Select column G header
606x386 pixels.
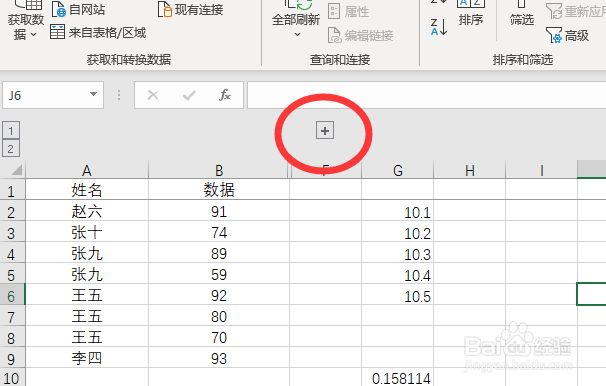coord(397,170)
